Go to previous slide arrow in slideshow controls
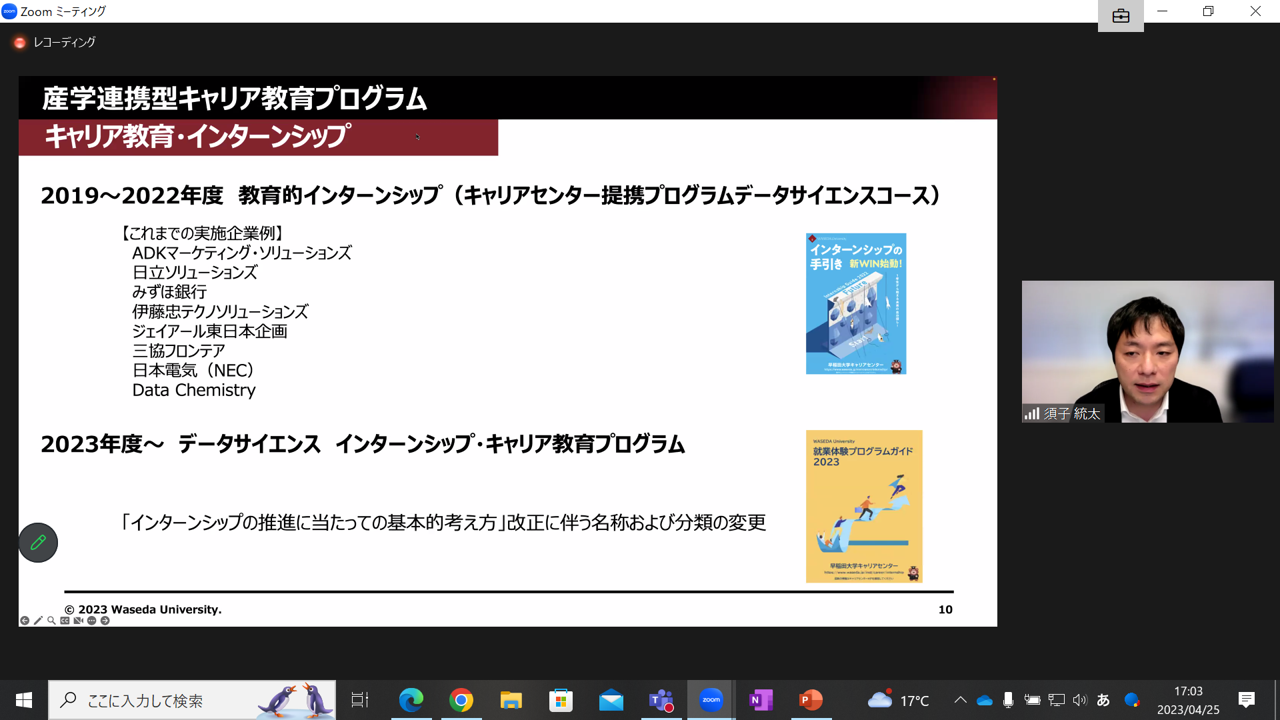The height and width of the screenshot is (720, 1280). tap(25, 621)
